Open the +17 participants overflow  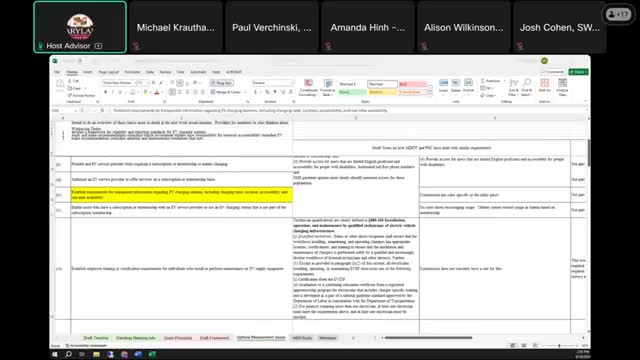pyautogui.click(x=618, y=14)
